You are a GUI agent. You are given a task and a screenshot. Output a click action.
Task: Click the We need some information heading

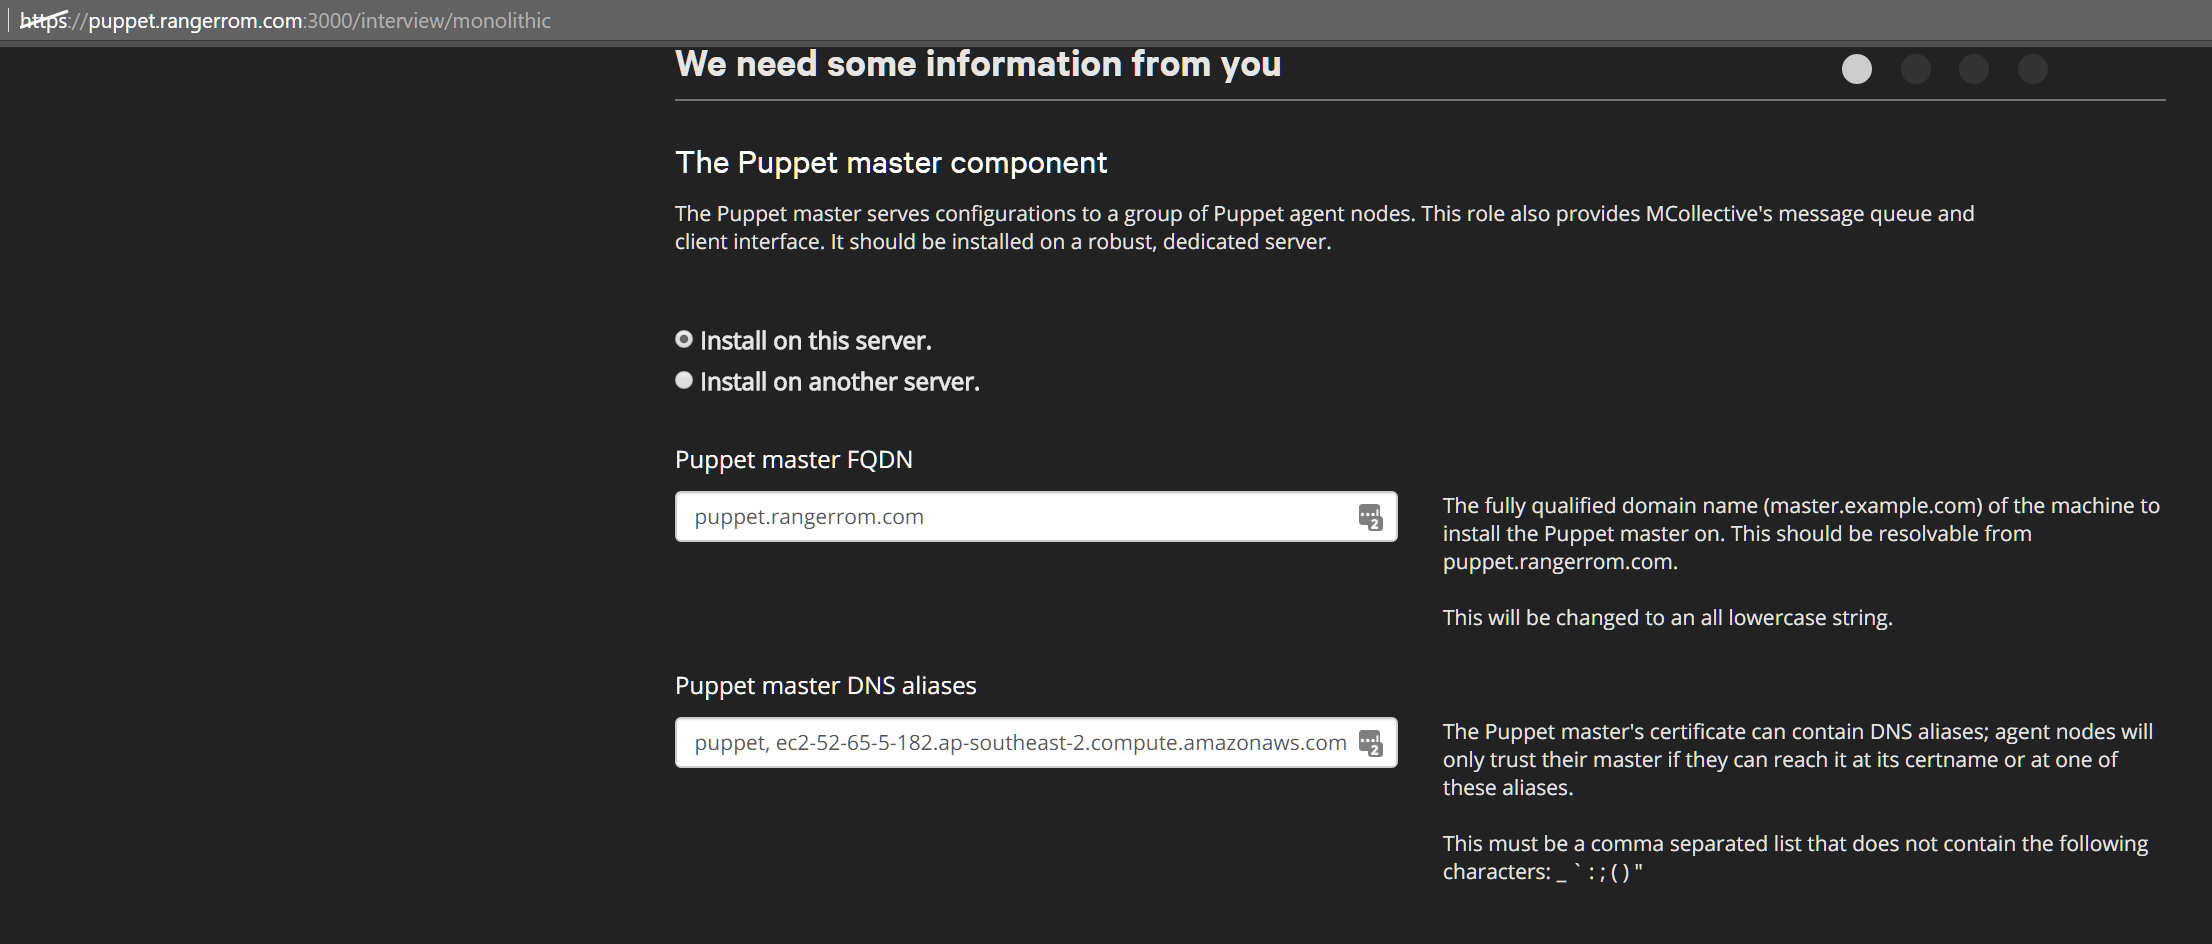click(x=978, y=63)
